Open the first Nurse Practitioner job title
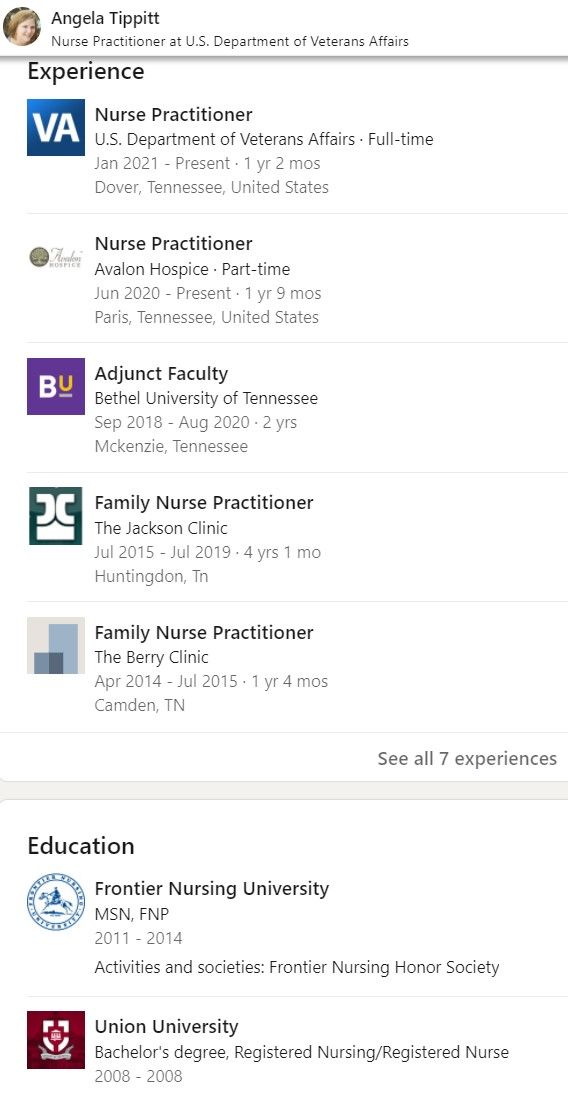Viewport: 568px width, 1093px height. (x=174, y=114)
